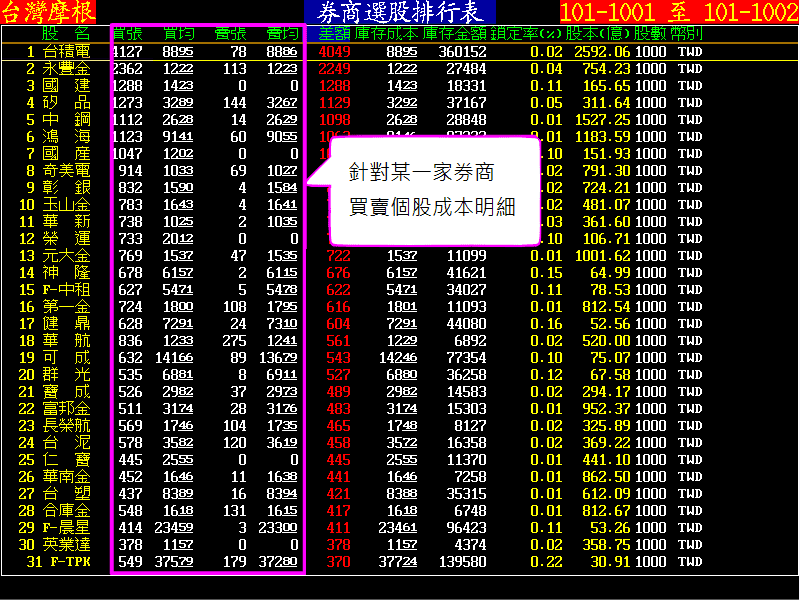Click the 101-1001 至 101-1002 date range

(678, 12)
